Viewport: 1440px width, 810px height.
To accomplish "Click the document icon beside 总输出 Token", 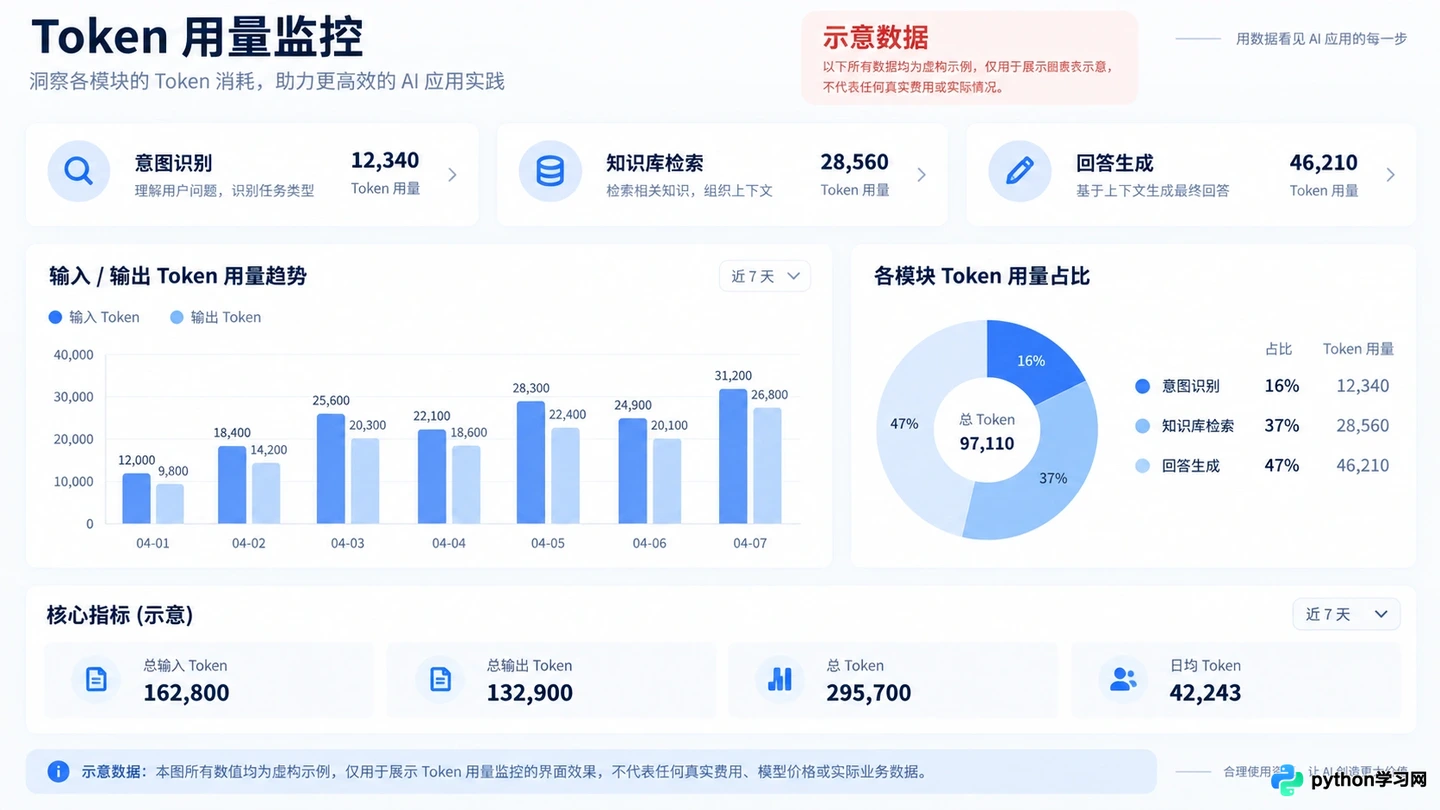I will (440, 680).
